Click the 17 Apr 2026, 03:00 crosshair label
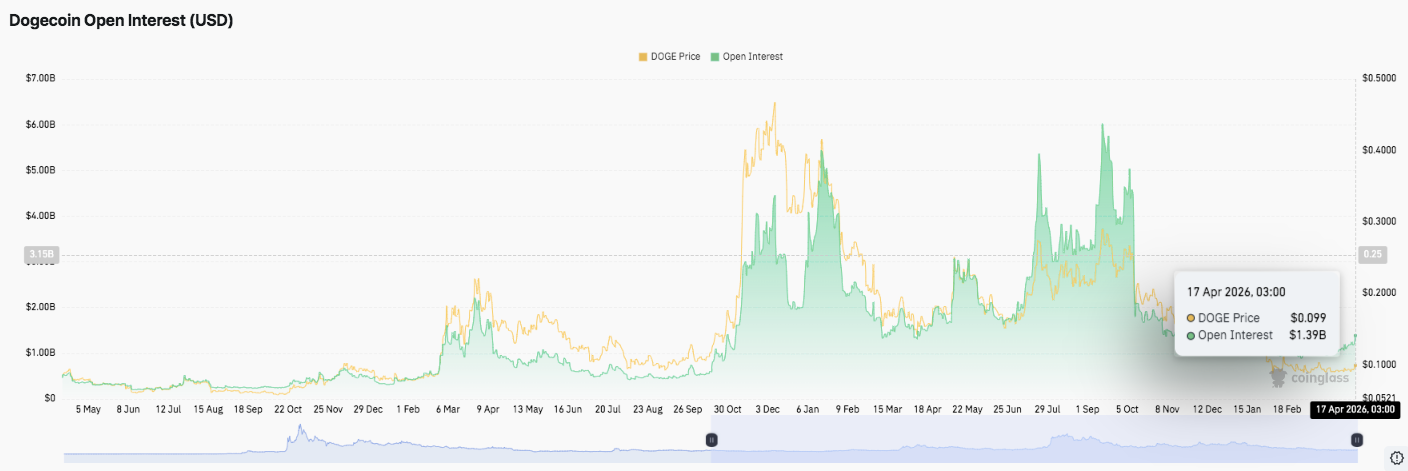Image resolution: width=1408 pixels, height=471 pixels. point(1353,409)
